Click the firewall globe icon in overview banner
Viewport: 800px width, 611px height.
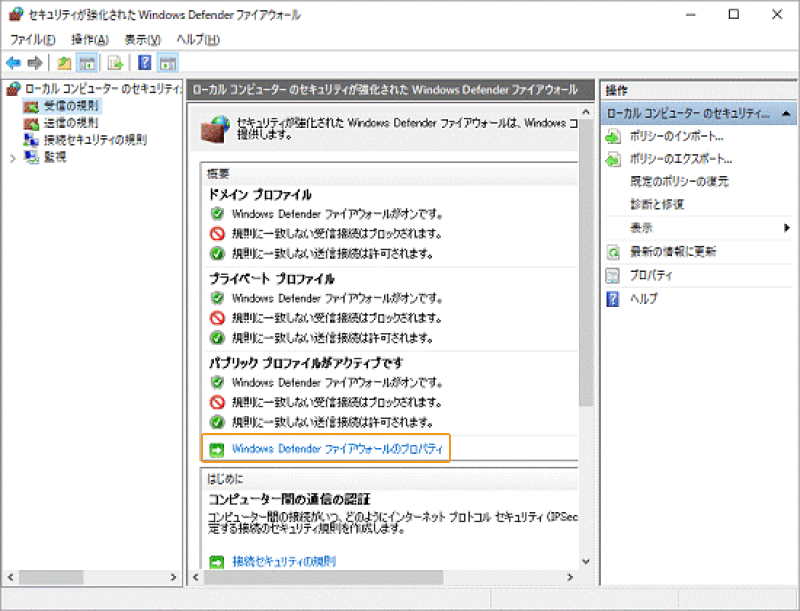216,129
